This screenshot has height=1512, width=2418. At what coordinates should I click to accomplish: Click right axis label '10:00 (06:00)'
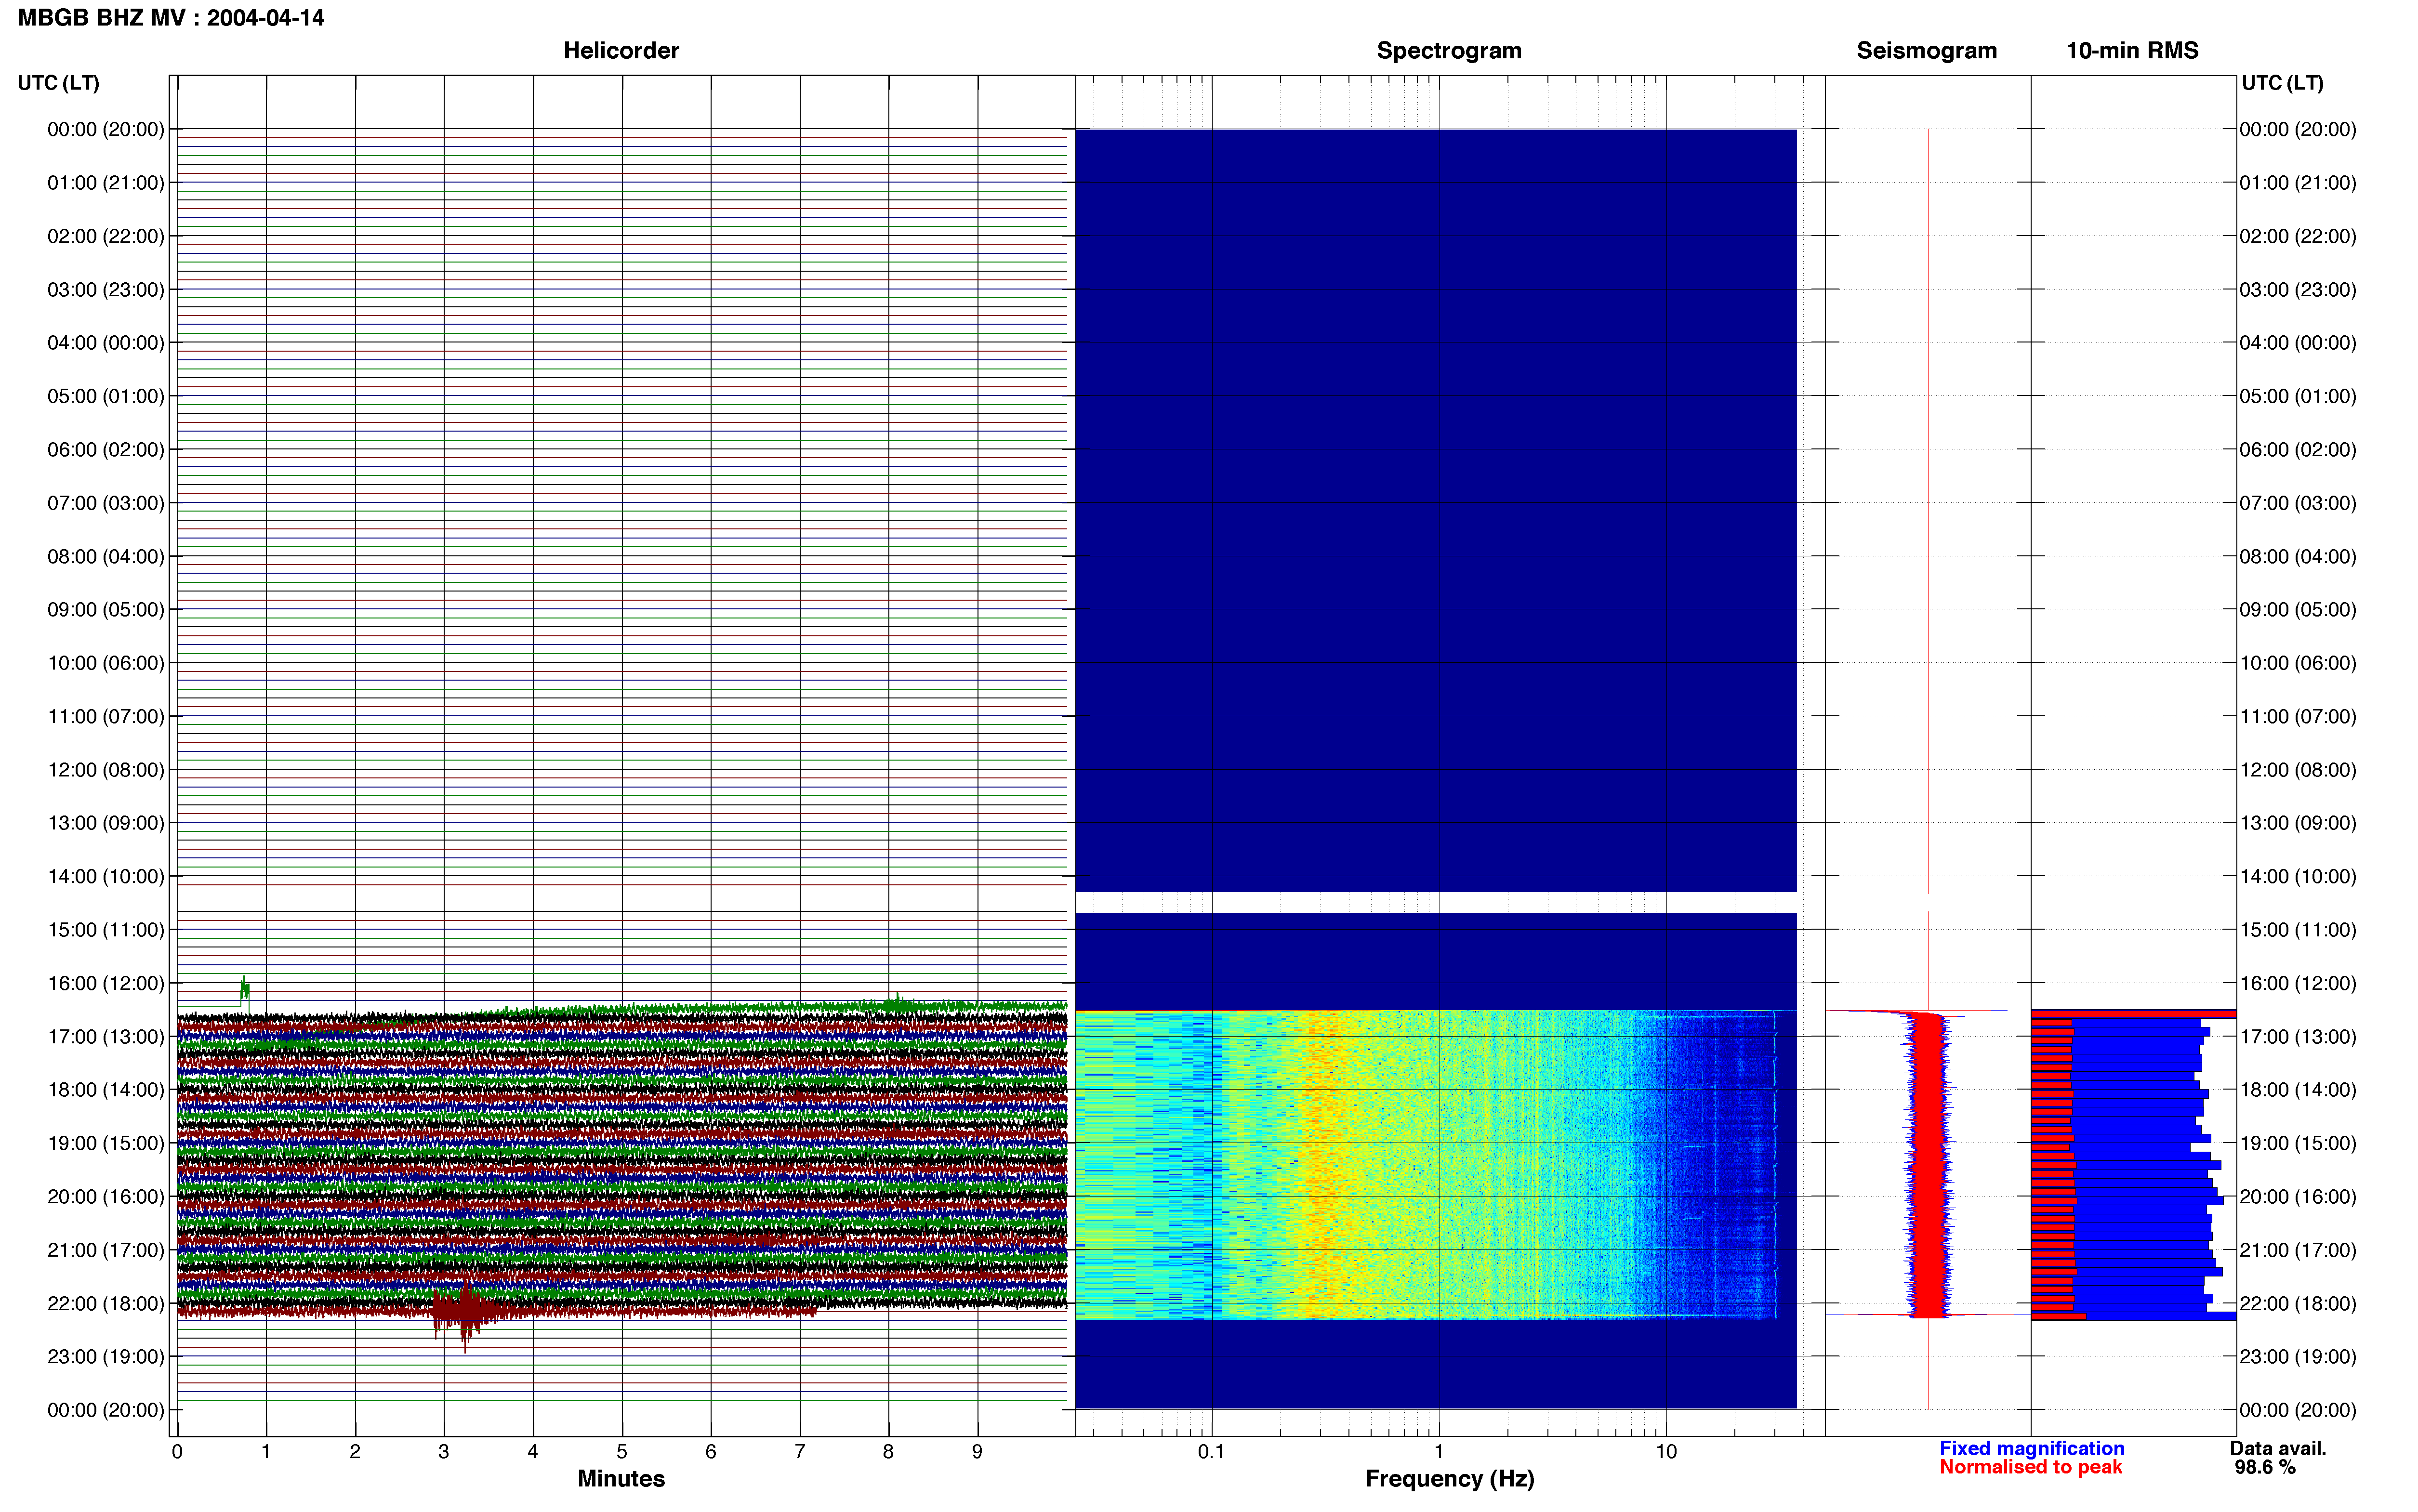click(2298, 663)
